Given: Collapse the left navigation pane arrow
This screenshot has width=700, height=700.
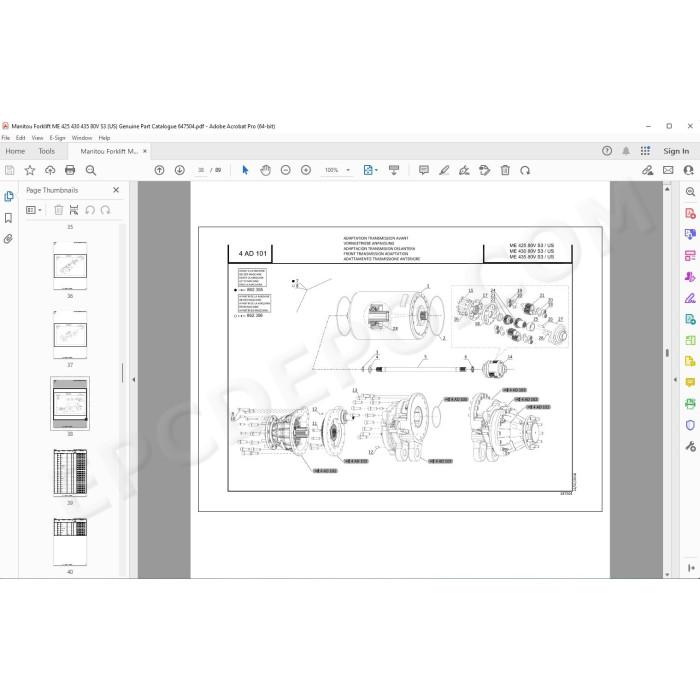Looking at the screenshot, I should click(x=133, y=380).
